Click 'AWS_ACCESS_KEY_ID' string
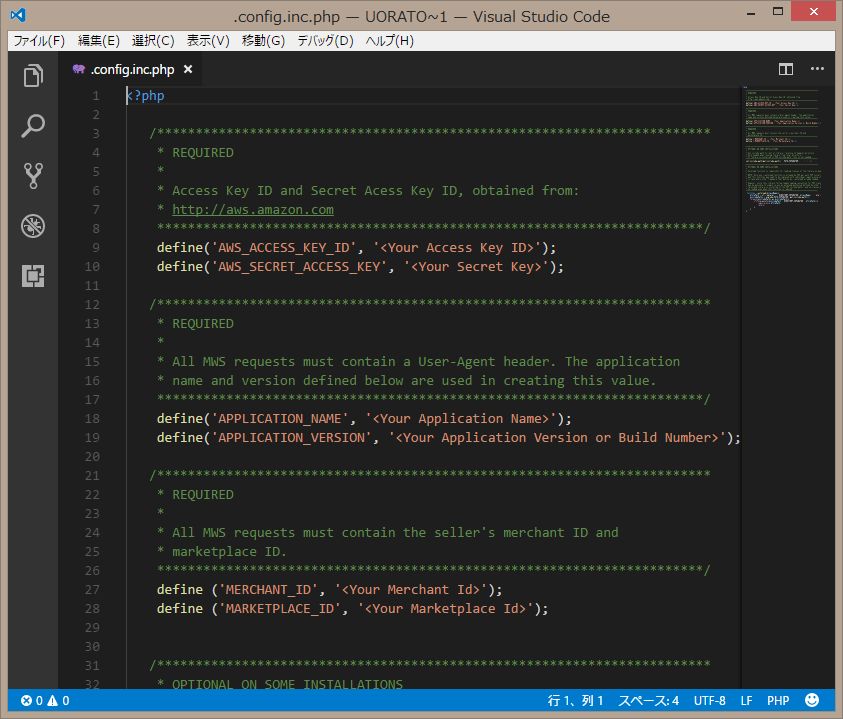Screen dimensions: 843x719 point(284,247)
